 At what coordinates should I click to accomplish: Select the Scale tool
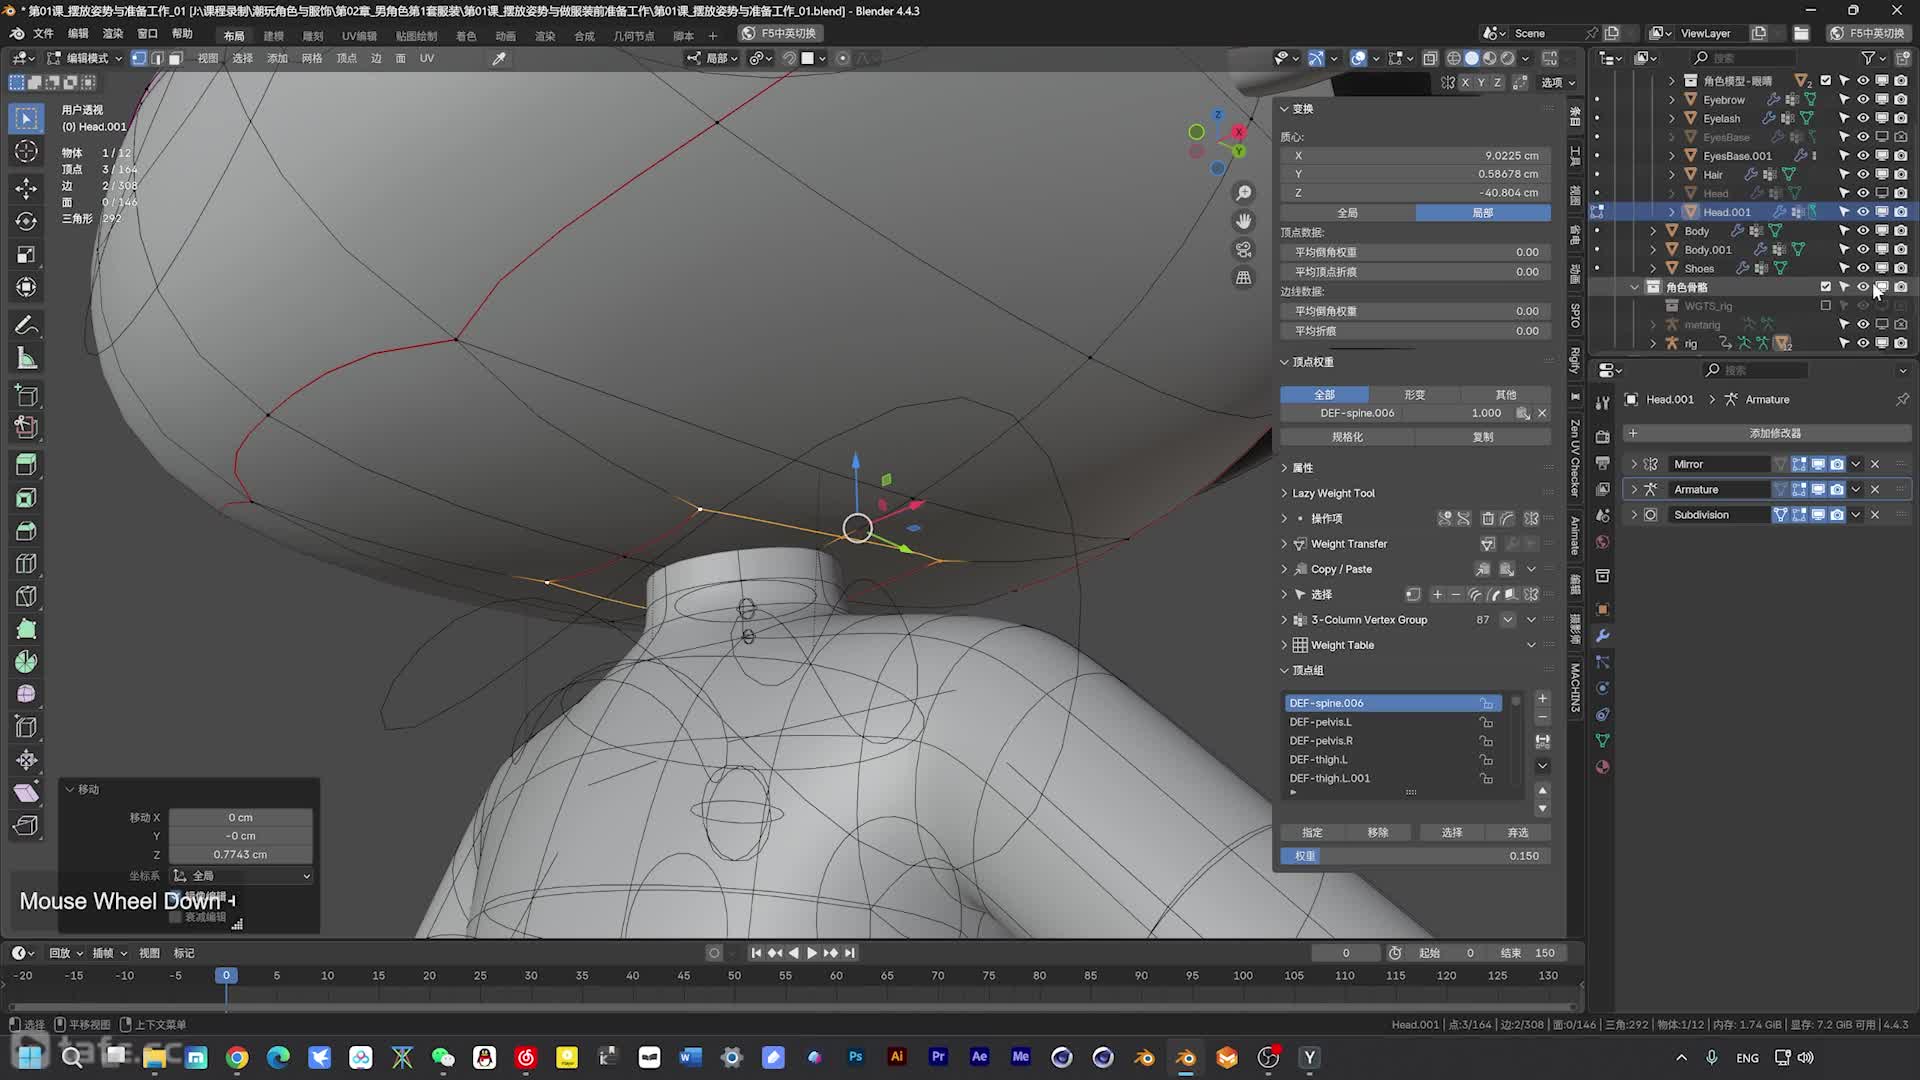pyautogui.click(x=27, y=254)
